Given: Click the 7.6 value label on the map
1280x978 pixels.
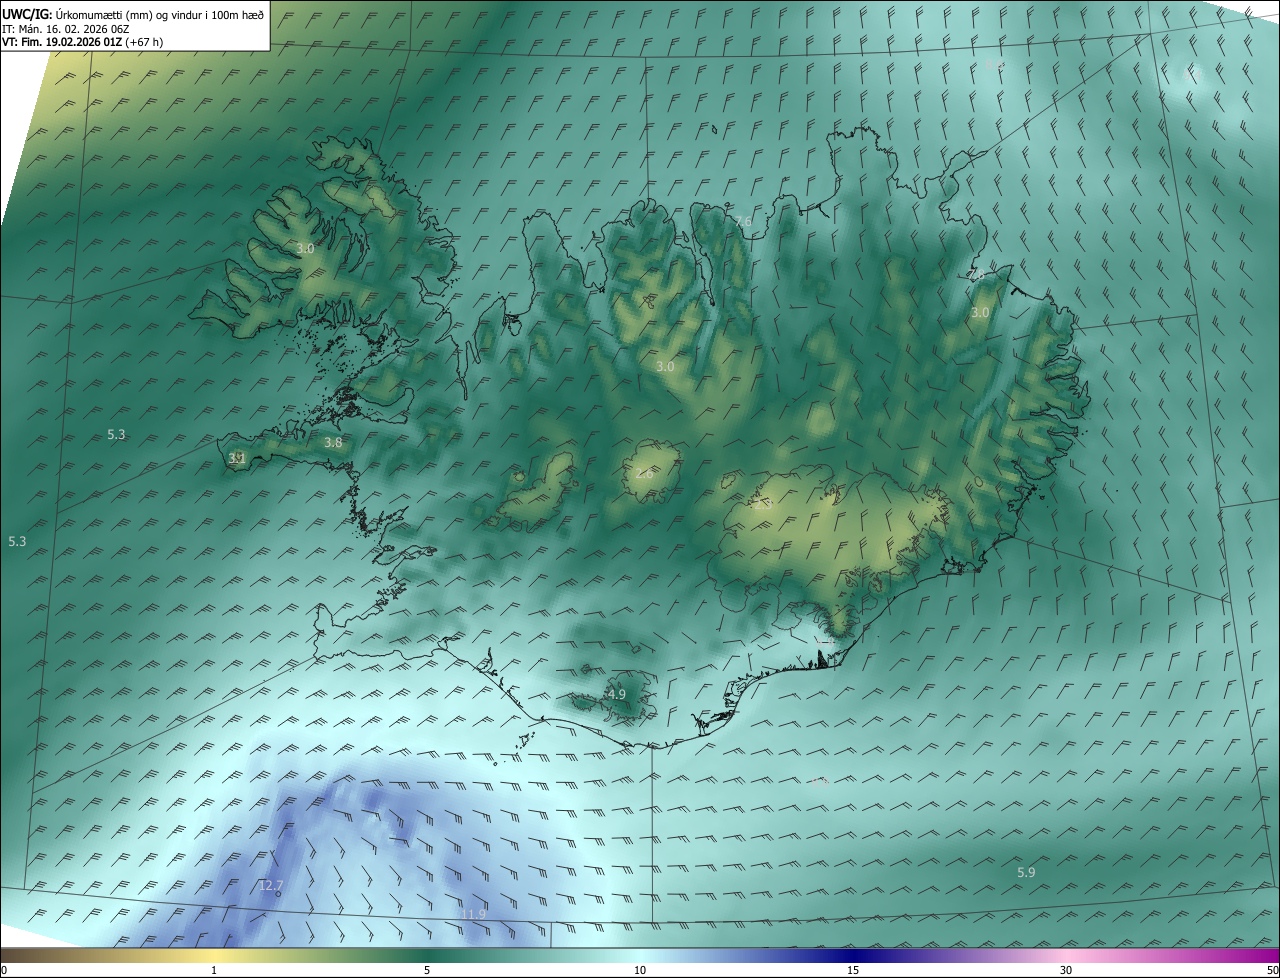Looking at the screenshot, I should [x=742, y=221].
